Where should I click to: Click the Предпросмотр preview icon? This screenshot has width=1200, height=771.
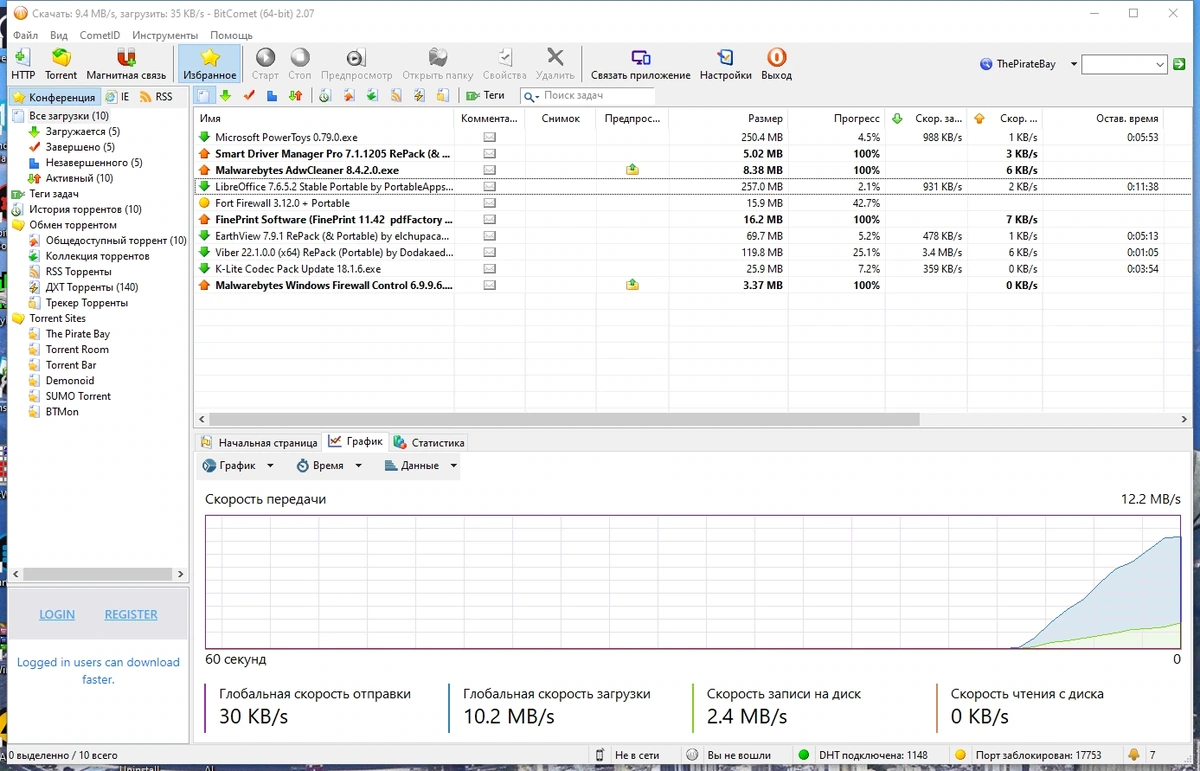click(x=356, y=64)
